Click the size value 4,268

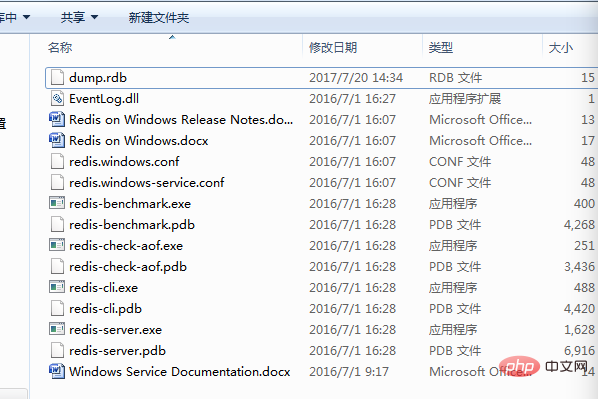click(579, 225)
